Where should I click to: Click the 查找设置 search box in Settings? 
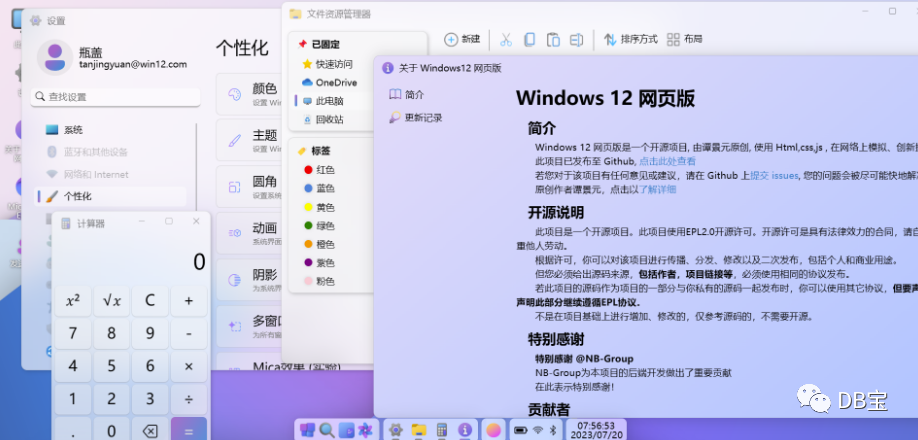tap(116, 97)
